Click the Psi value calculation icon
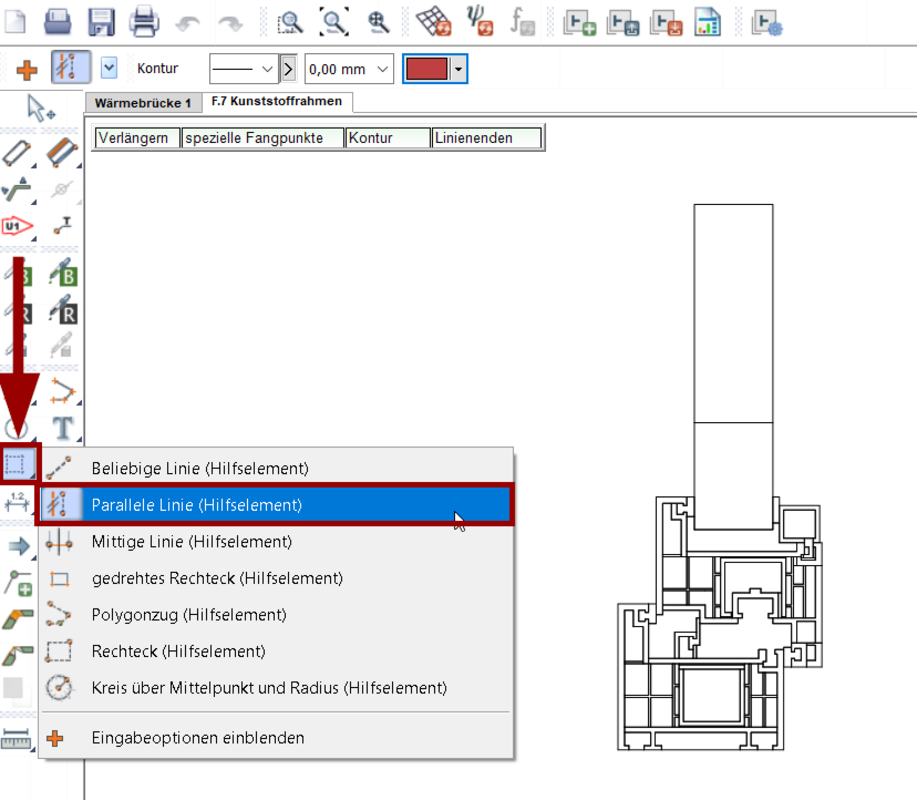917x800 pixels. (x=481, y=21)
